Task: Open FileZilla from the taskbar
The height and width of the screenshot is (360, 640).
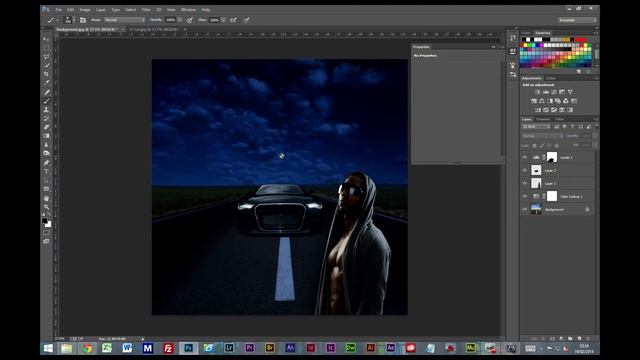Action: 168,348
